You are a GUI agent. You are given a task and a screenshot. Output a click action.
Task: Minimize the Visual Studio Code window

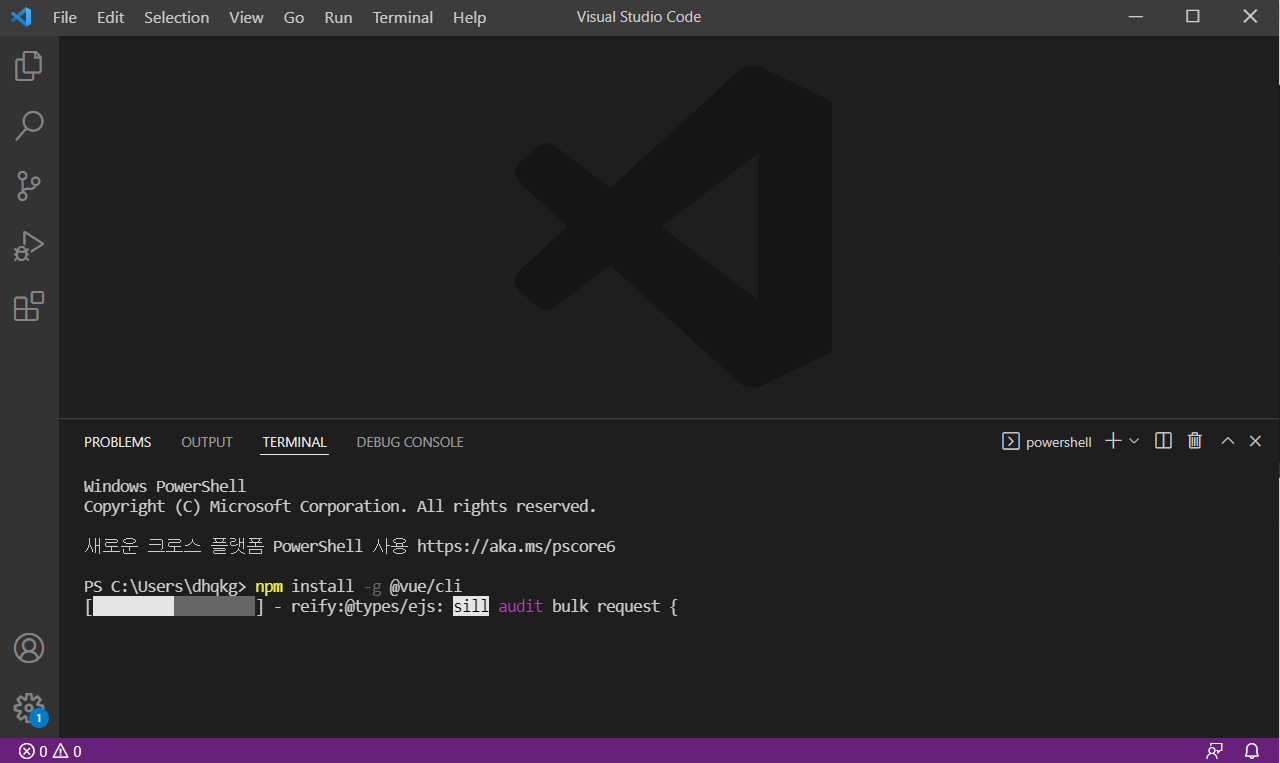point(1134,17)
